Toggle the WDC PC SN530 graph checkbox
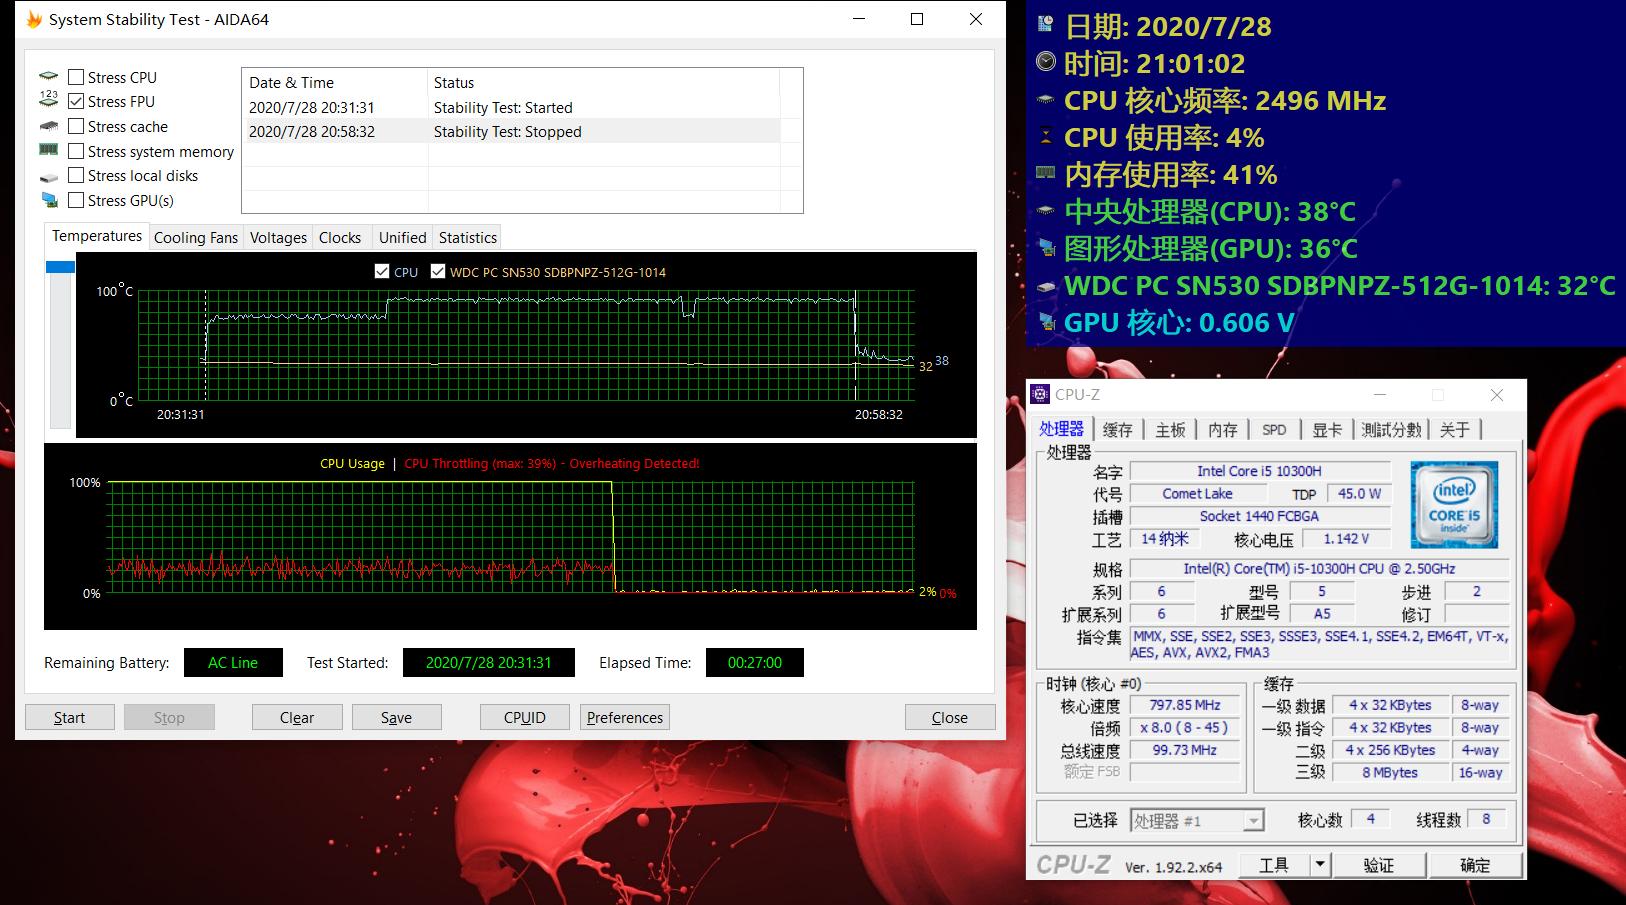1626x905 pixels. point(437,271)
